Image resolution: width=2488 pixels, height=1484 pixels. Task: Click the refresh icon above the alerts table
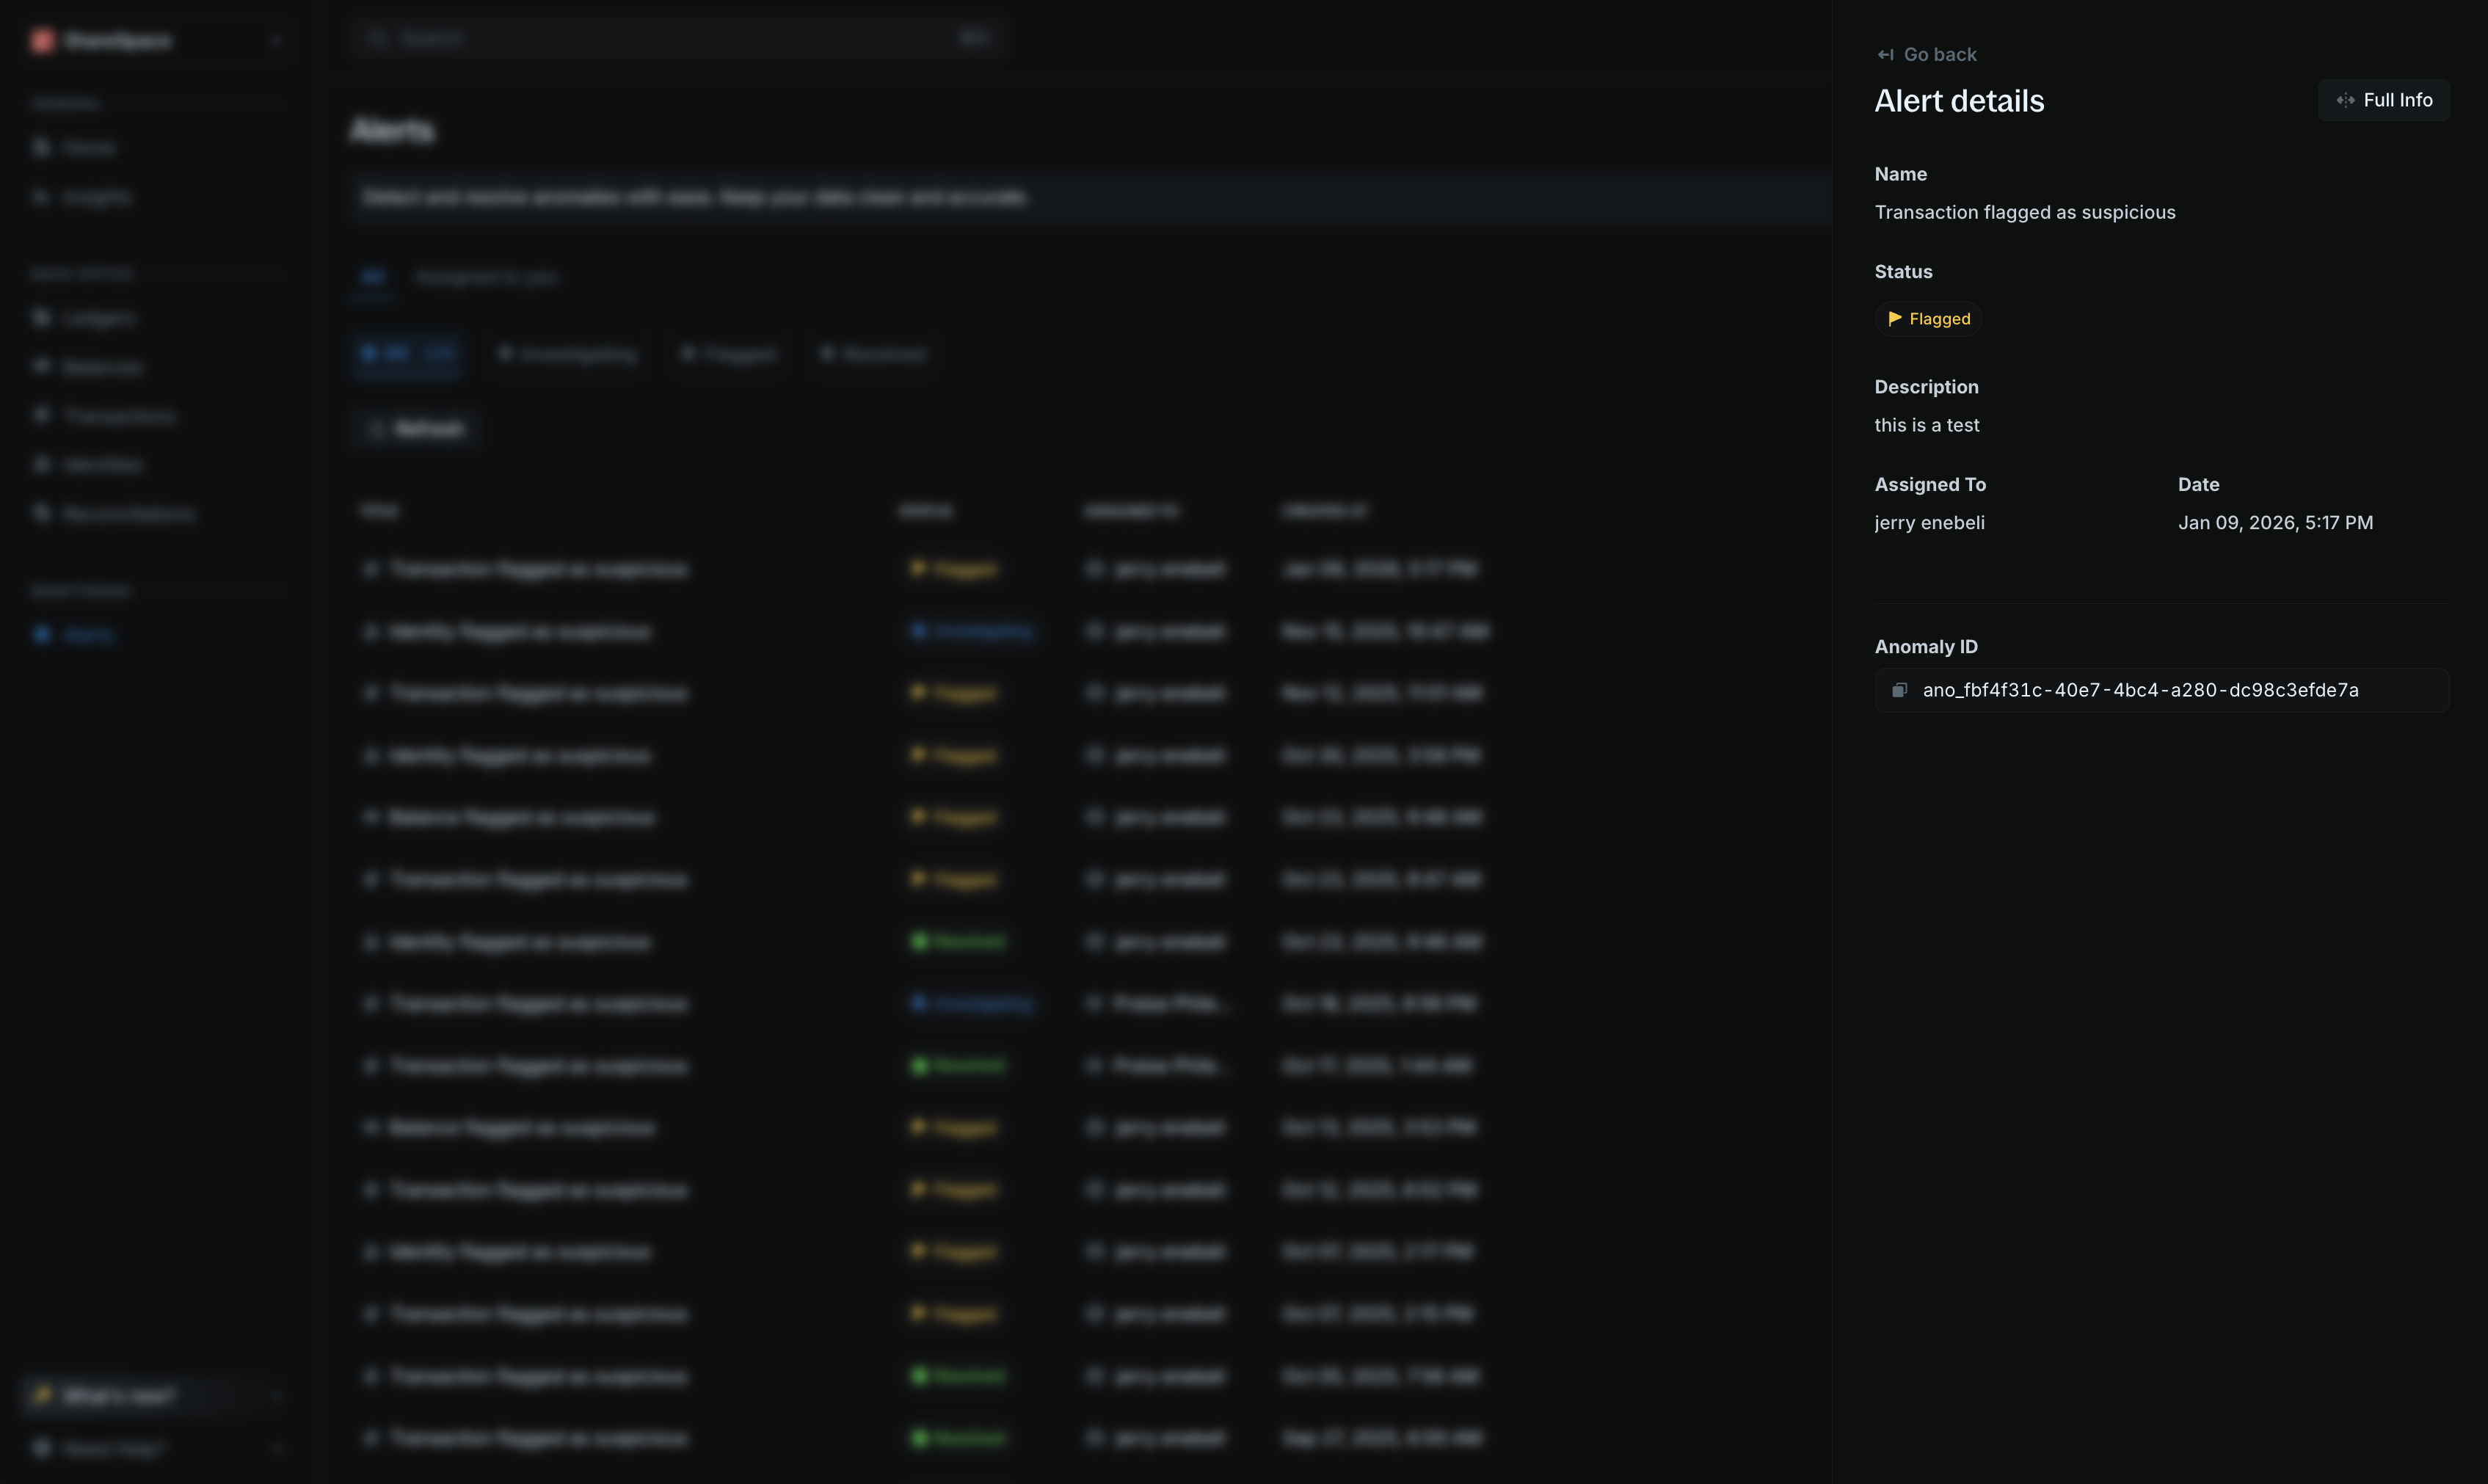click(377, 428)
